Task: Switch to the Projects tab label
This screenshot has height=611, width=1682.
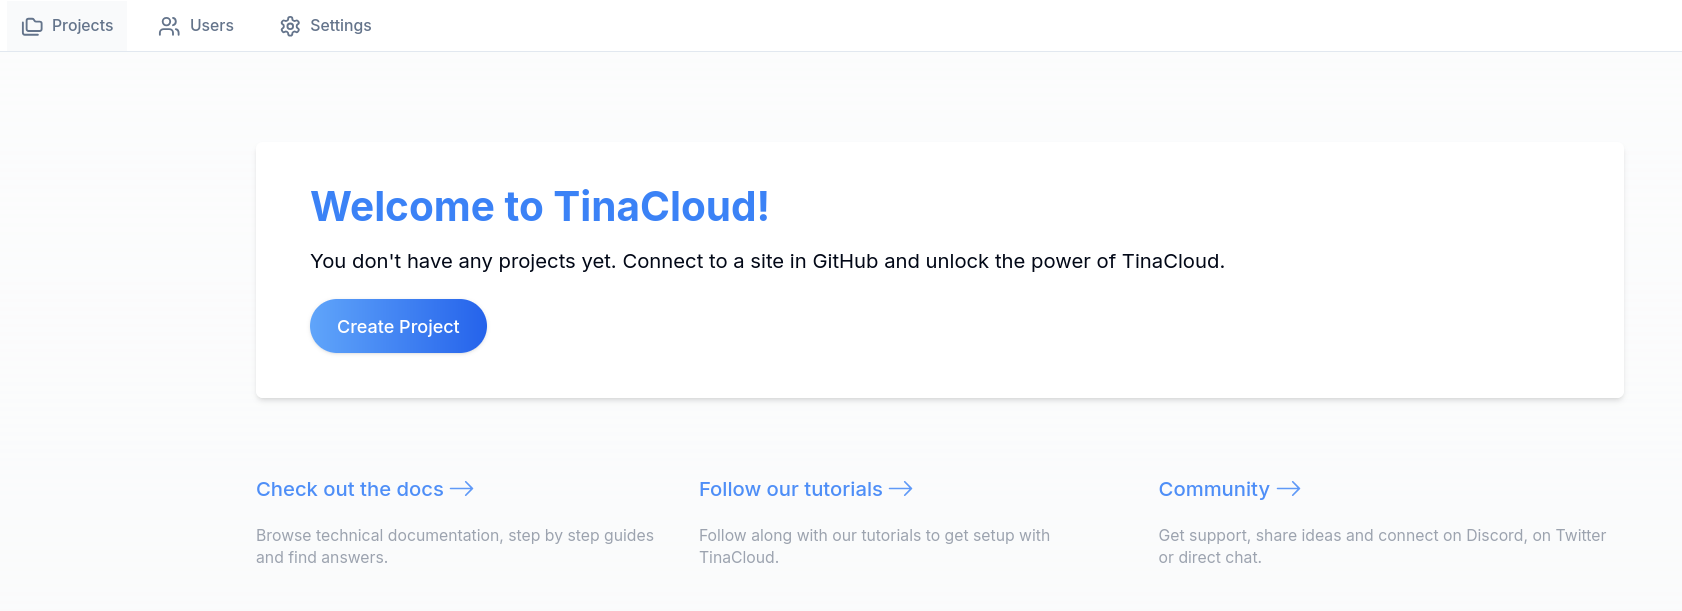Action: (82, 26)
